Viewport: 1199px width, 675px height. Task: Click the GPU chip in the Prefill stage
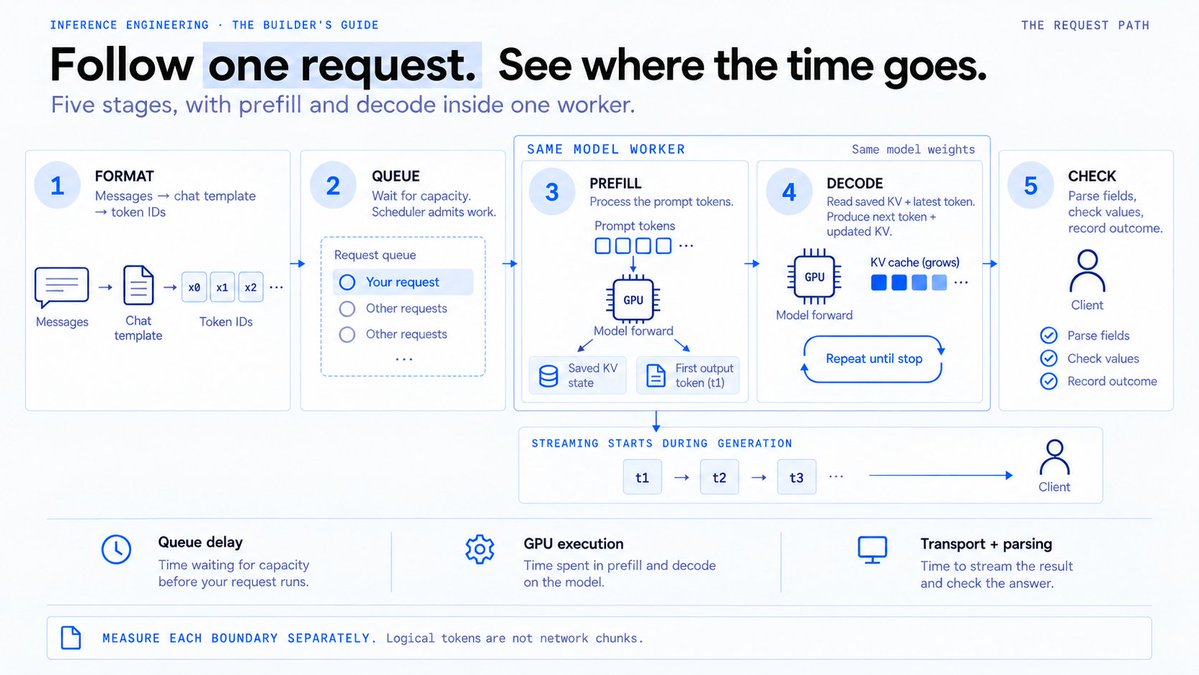pos(633,300)
